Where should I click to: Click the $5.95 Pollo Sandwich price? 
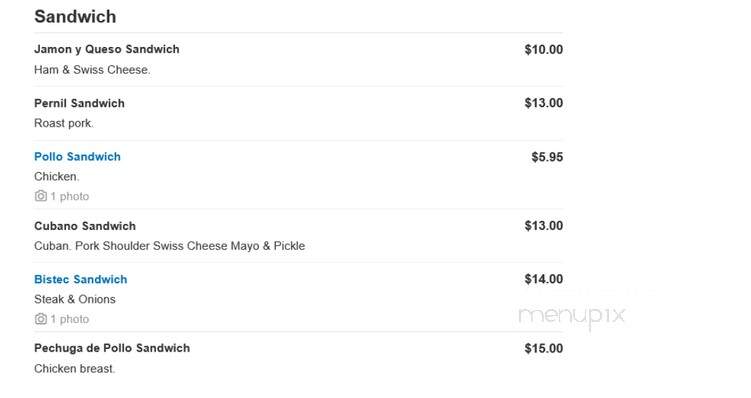click(x=547, y=157)
